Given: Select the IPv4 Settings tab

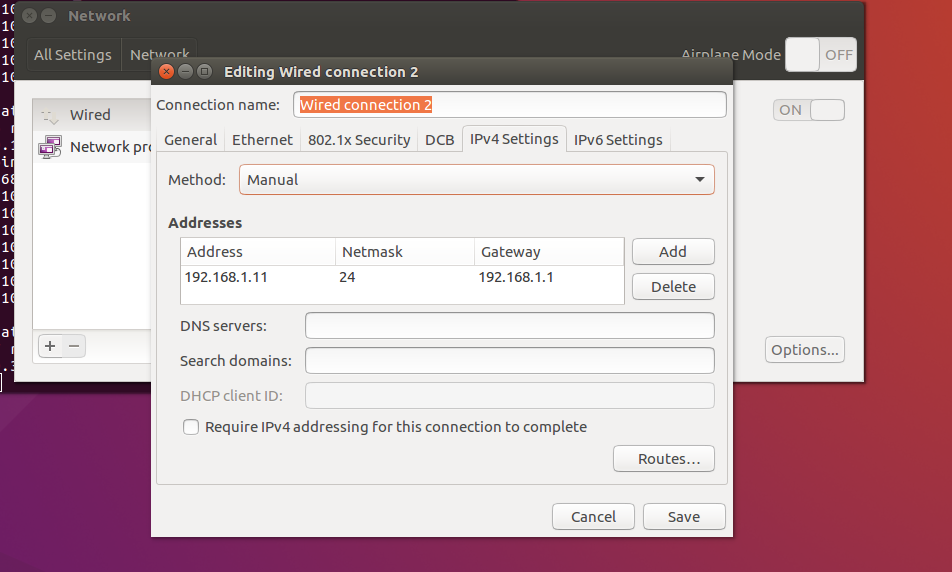Looking at the screenshot, I should pos(514,138).
